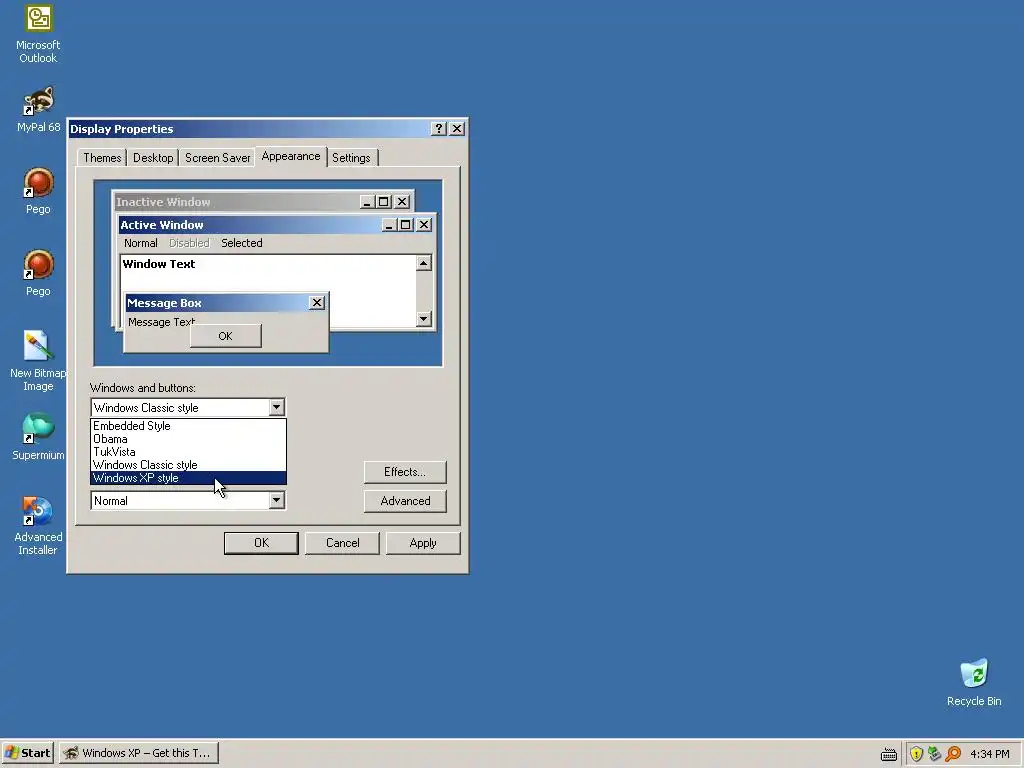The width and height of the screenshot is (1024, 768).
Task: Click the preview Selected menu item
Action: tap(242, 243)
